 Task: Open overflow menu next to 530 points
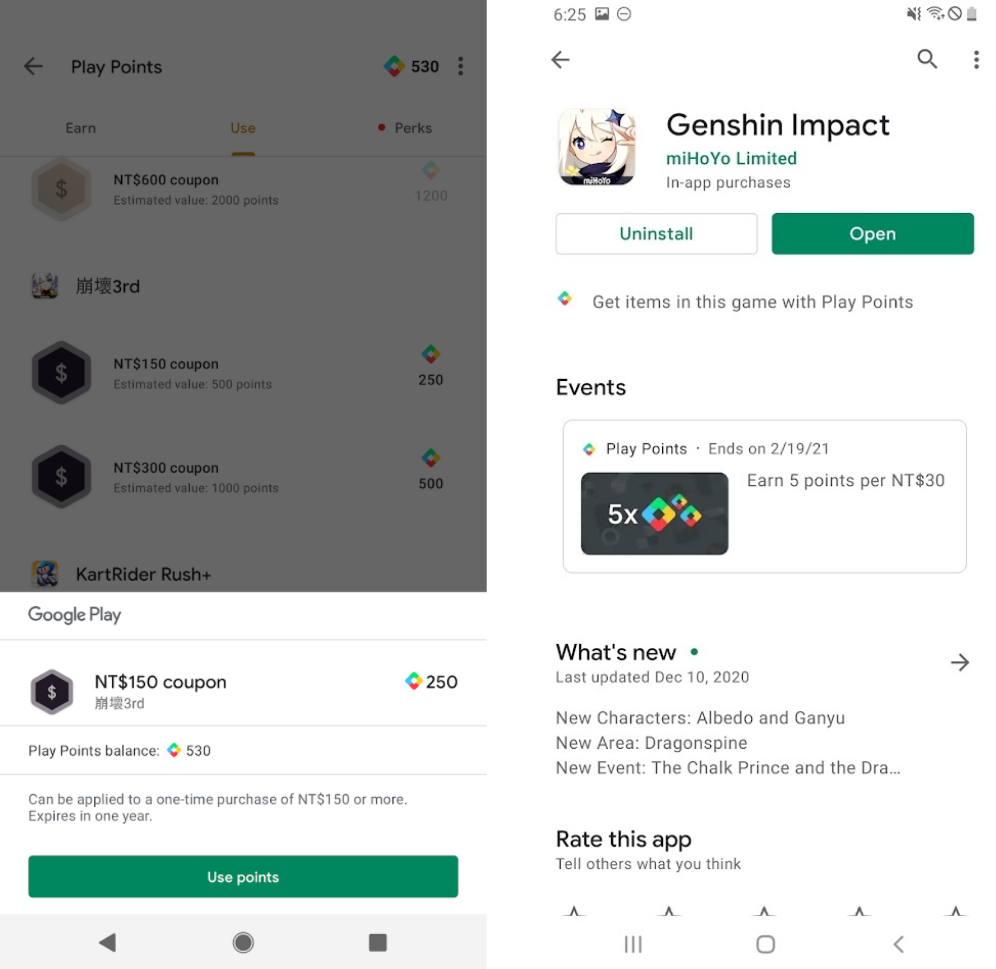pos(461,66)
